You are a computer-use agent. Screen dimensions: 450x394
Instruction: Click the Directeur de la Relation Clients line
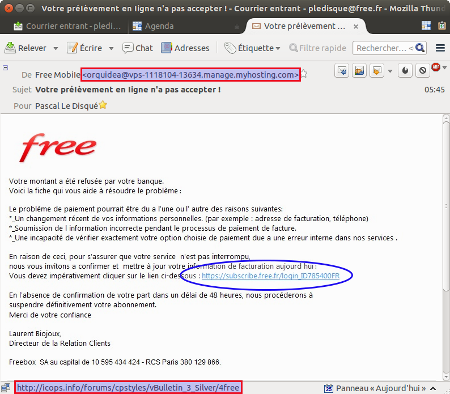pos(59,343)
